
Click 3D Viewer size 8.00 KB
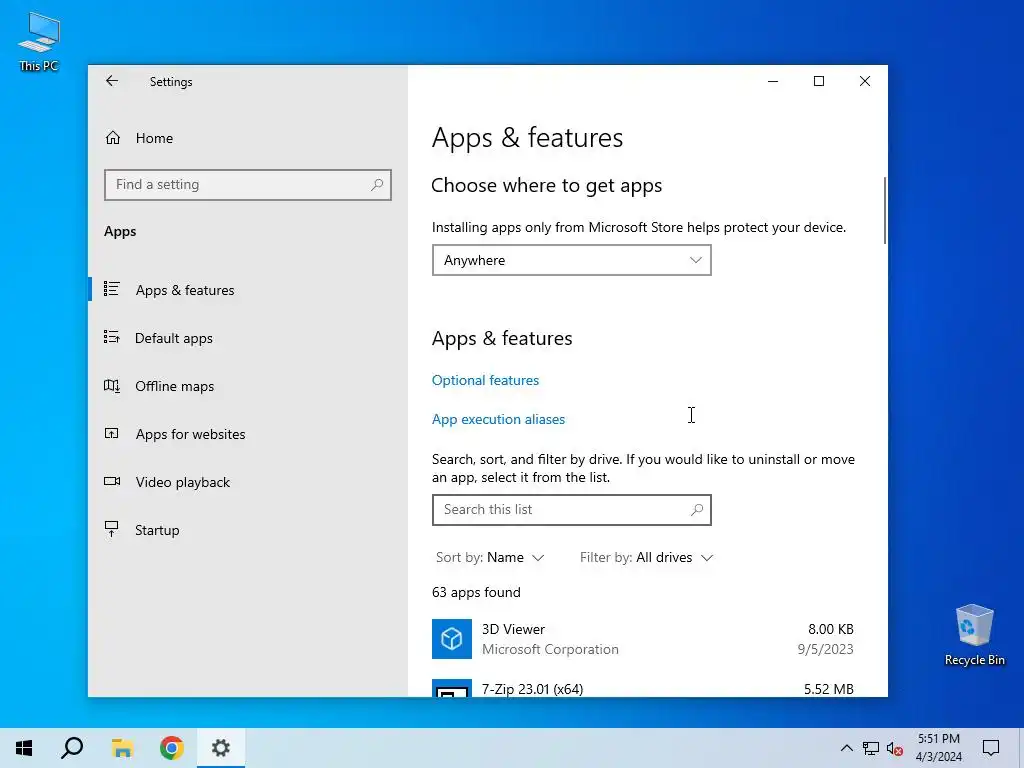(x=830, y=629)
